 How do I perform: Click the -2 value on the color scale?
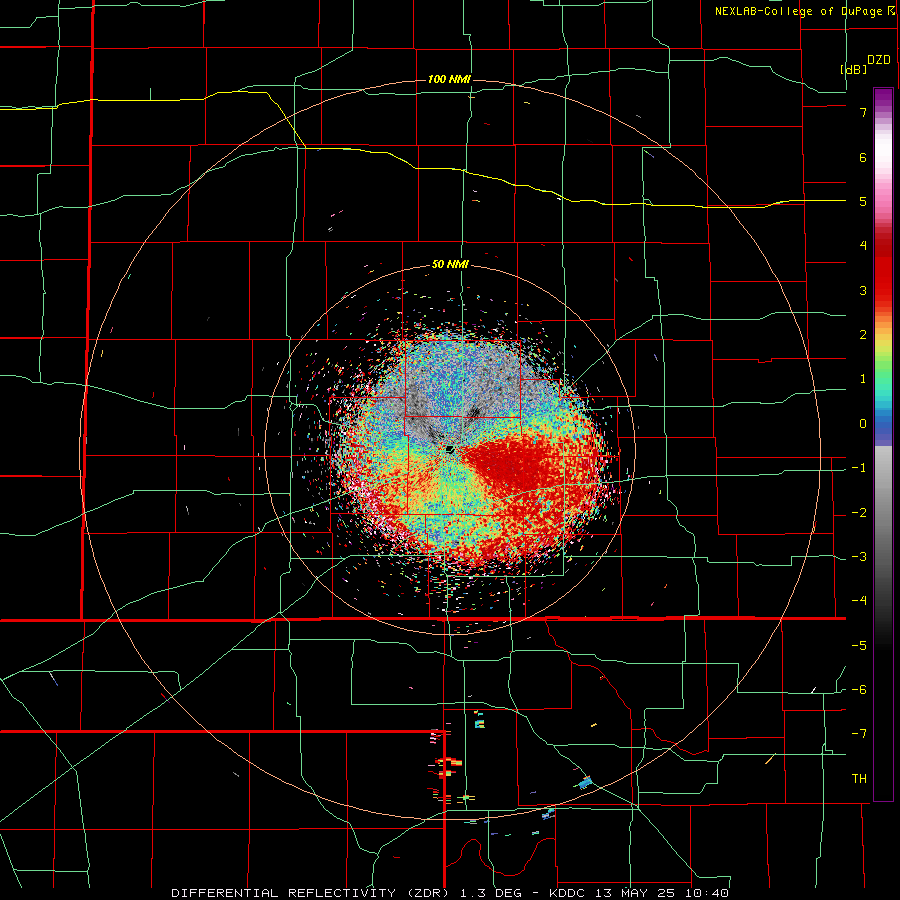click(x=859, y=513)
